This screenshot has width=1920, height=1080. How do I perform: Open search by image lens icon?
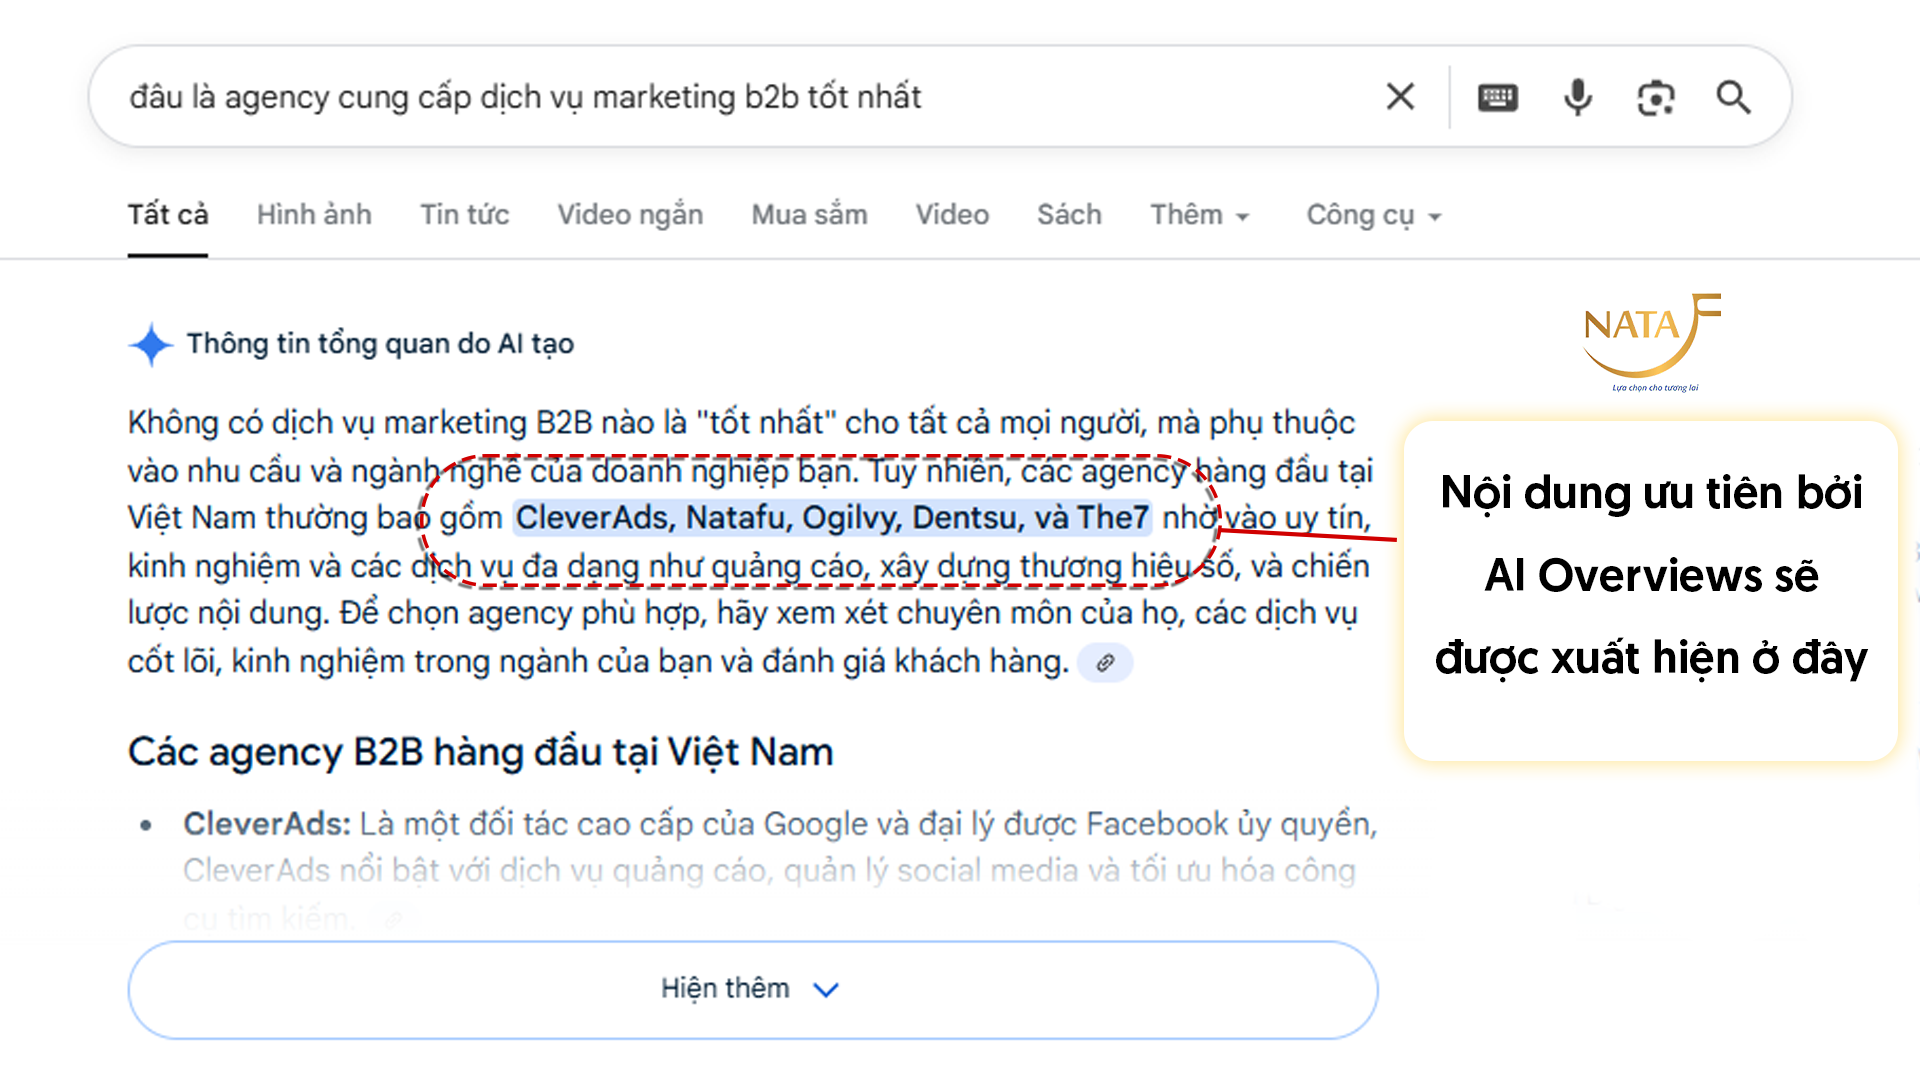(1655, 97)
